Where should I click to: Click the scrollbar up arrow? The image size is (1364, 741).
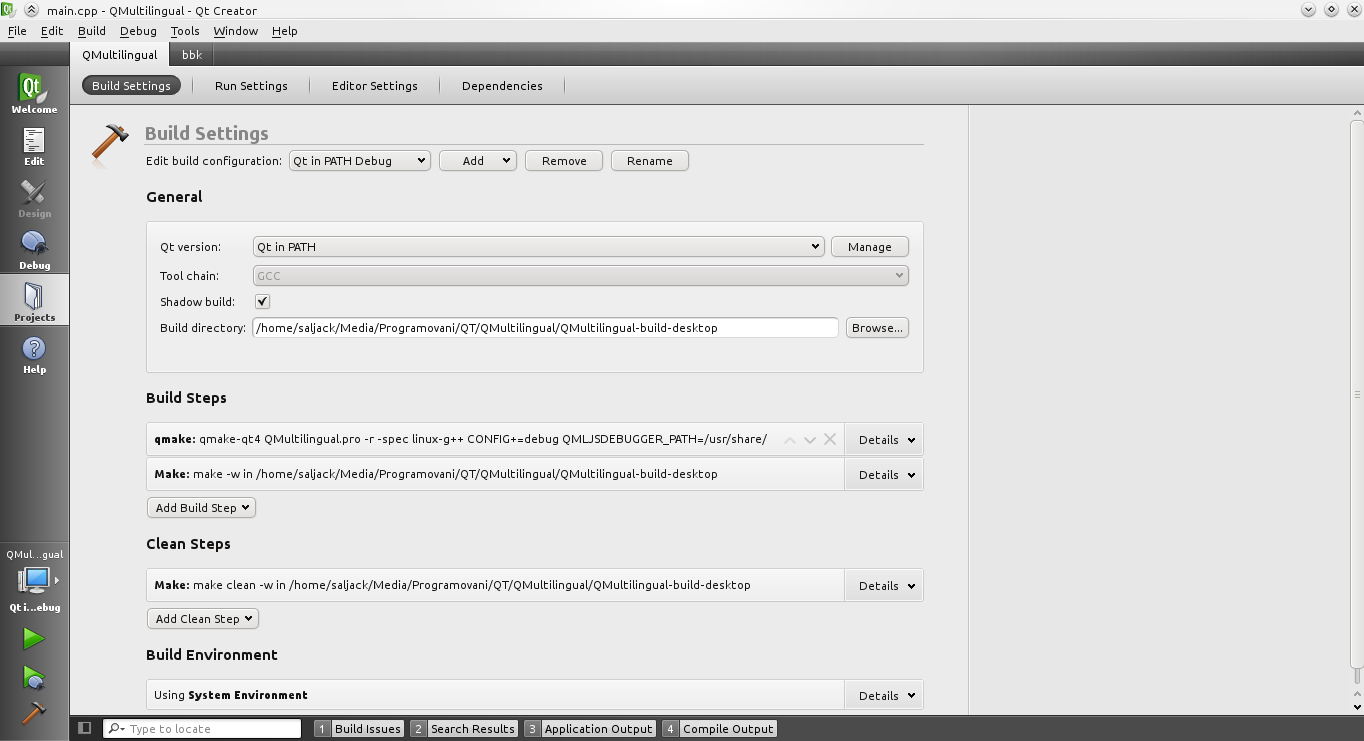click(x=1357, y=113)
